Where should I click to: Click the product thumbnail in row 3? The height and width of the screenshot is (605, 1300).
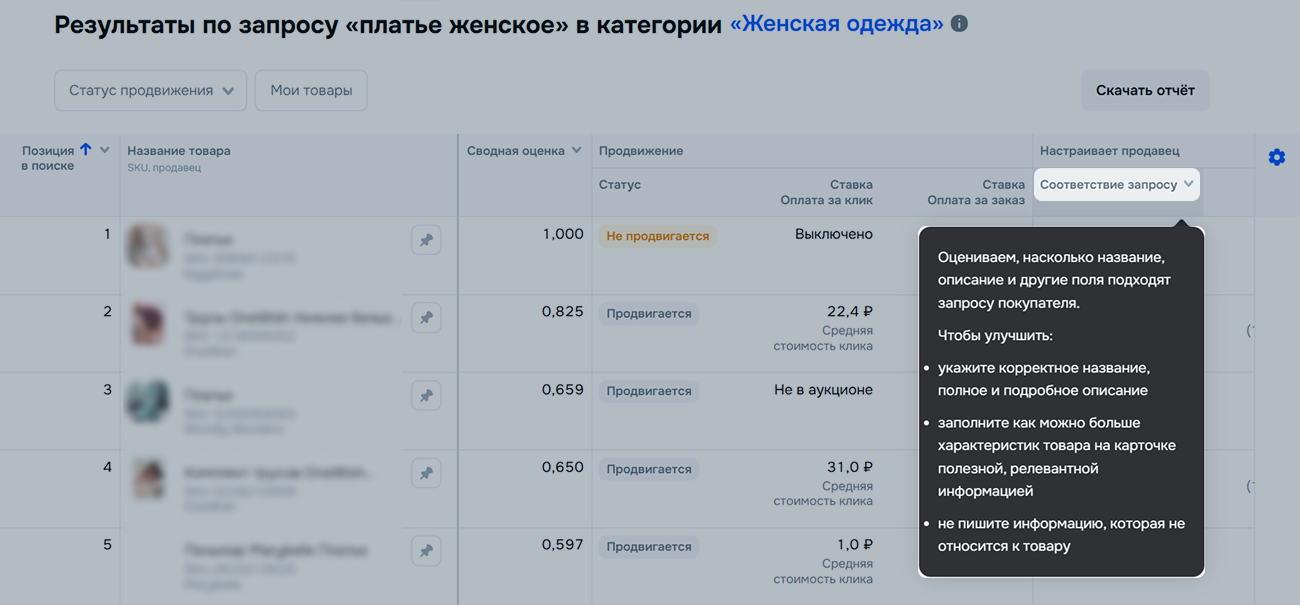pos(147,401)
